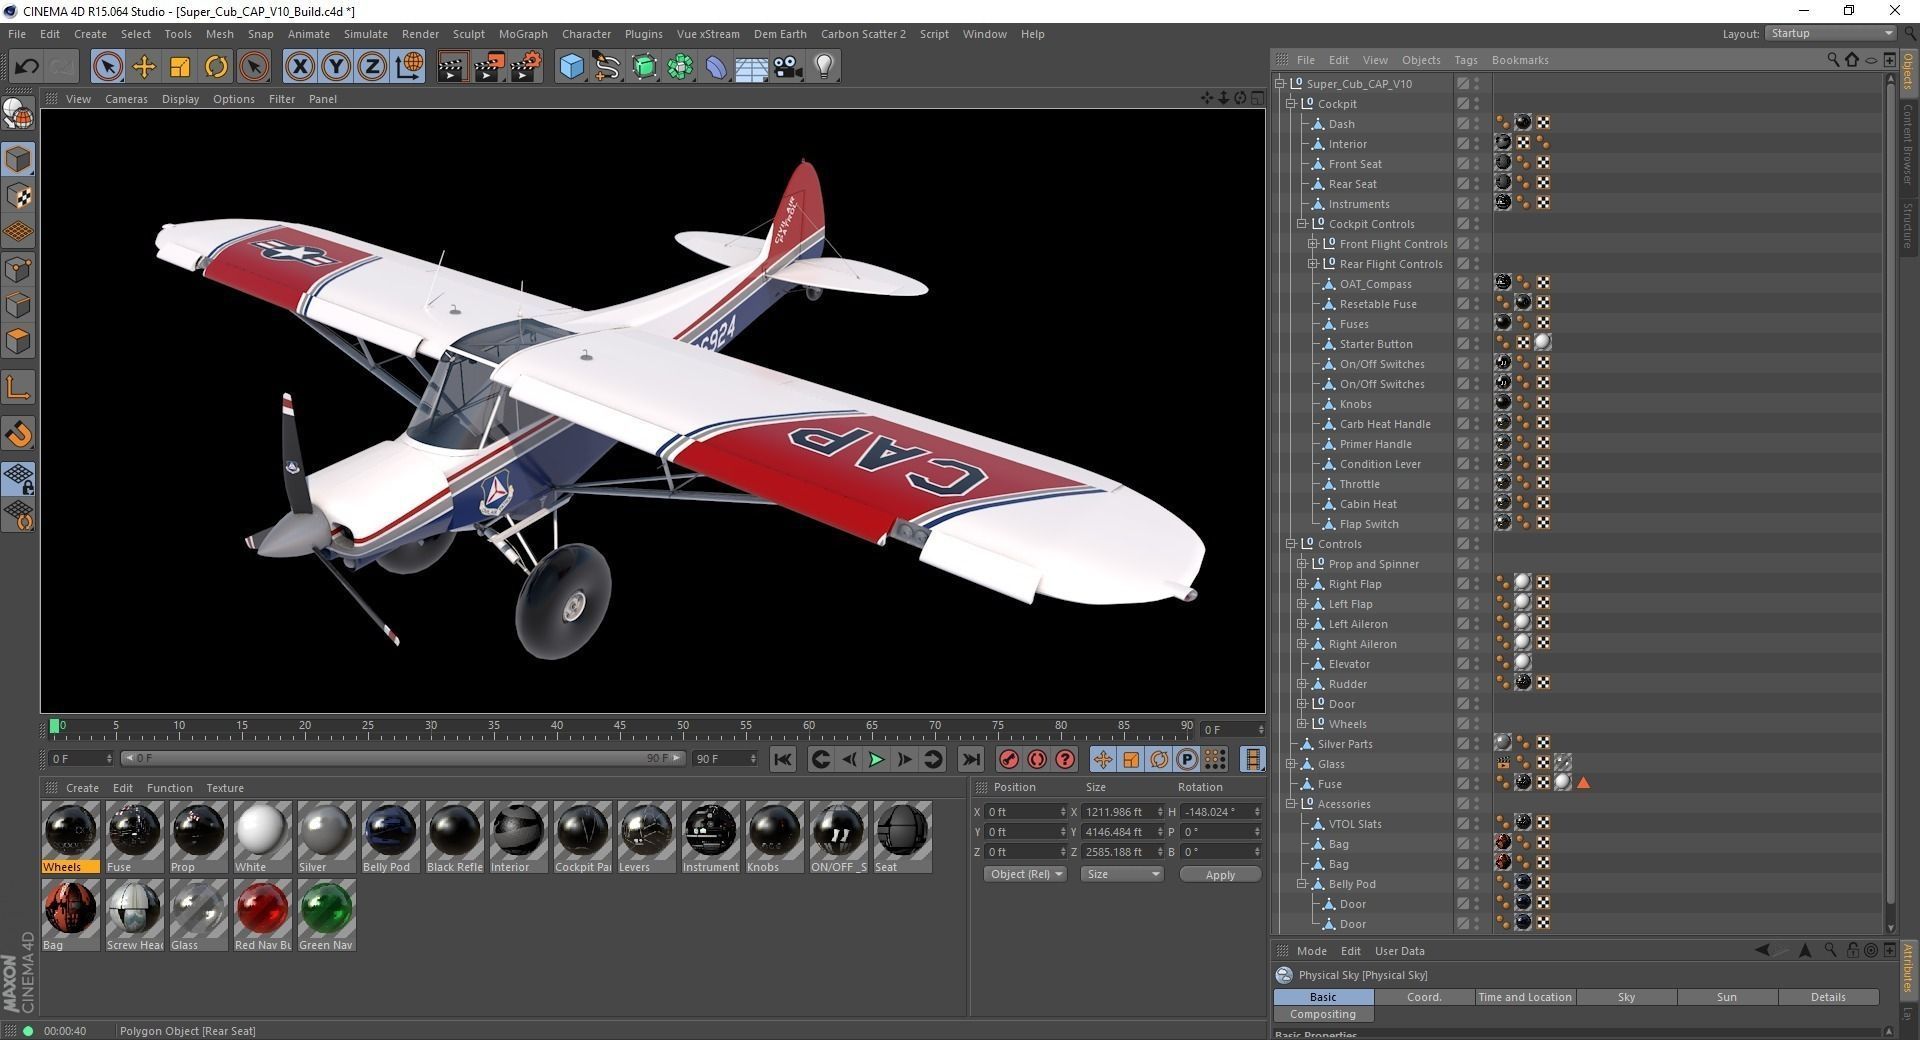Go to end of animation
1920x1040 pixels.
pyautogui.click(x=971, y=760)
